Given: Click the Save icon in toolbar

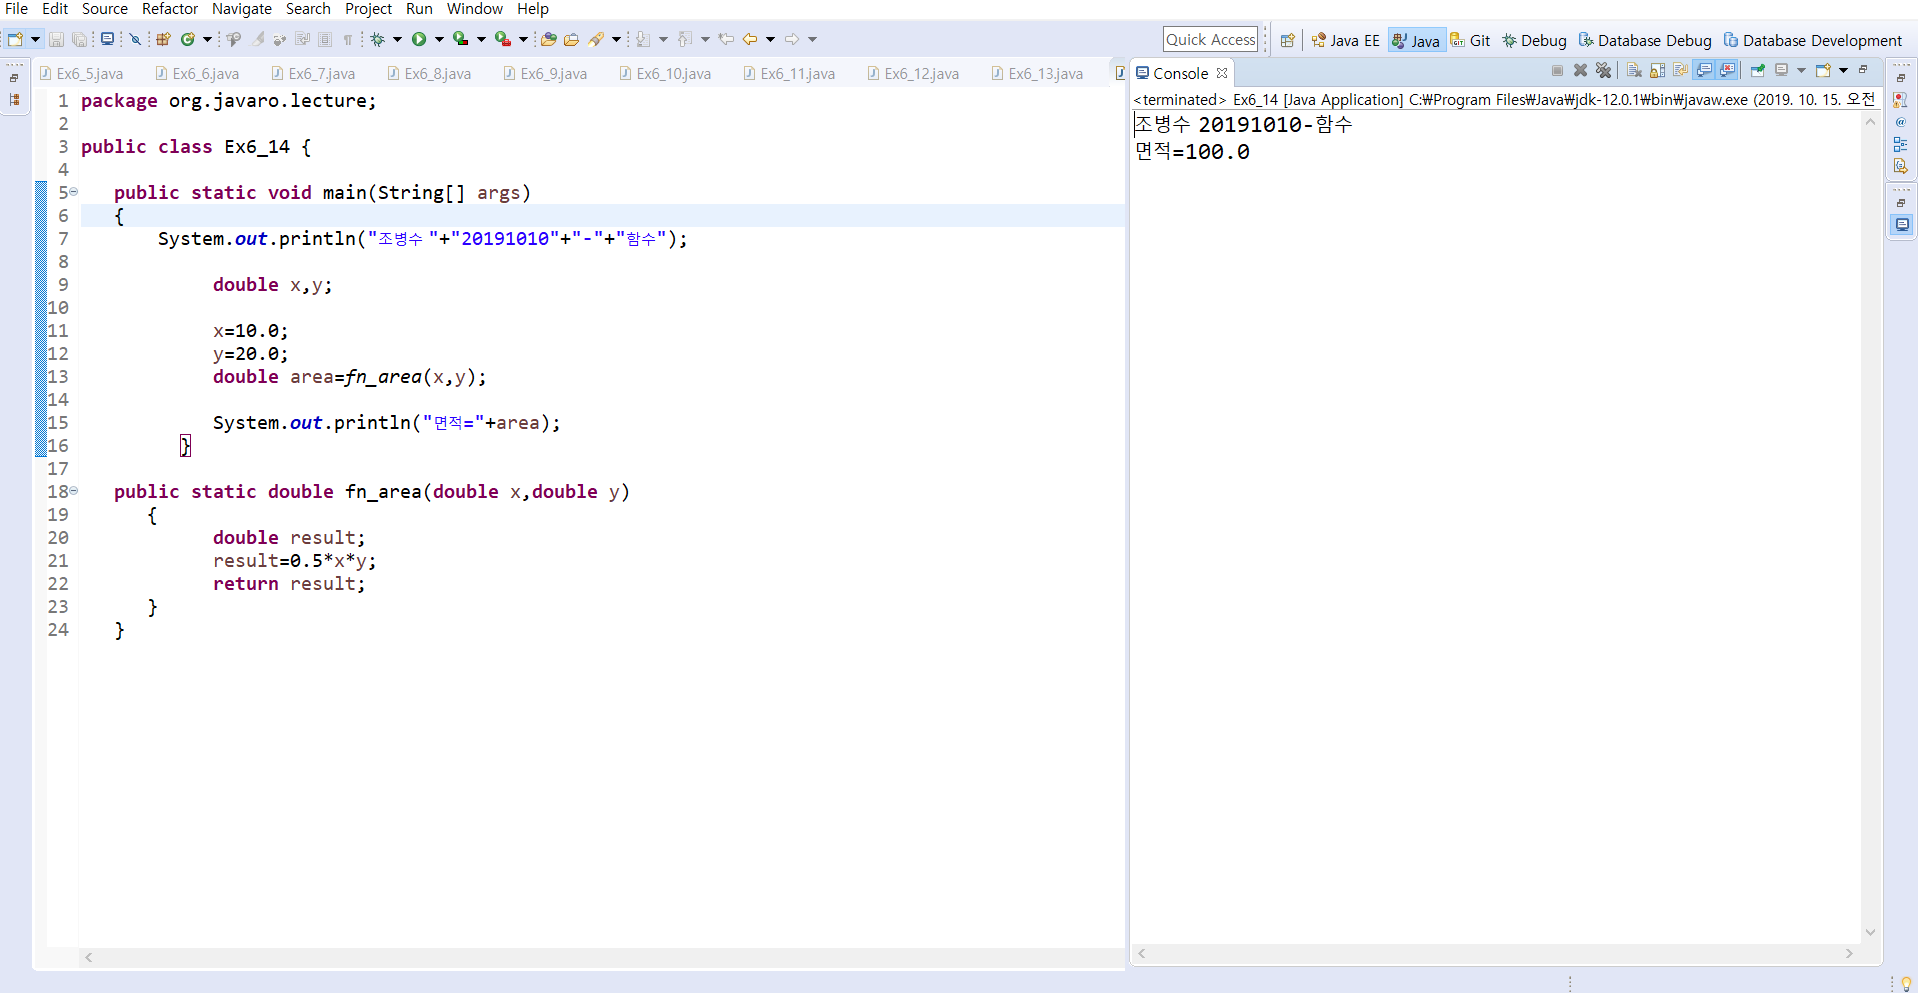Looking at the screenshot, I should tap(57, 39).
